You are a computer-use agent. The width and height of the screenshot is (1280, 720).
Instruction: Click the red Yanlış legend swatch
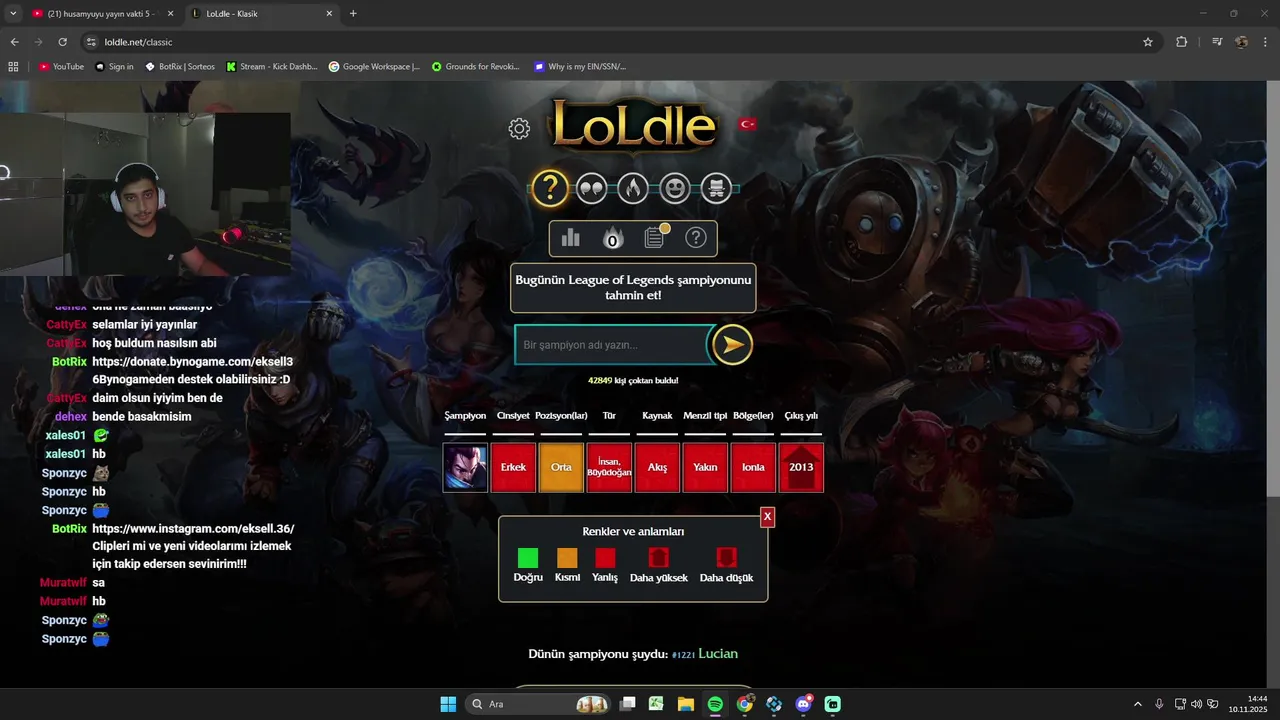[605, 558]
